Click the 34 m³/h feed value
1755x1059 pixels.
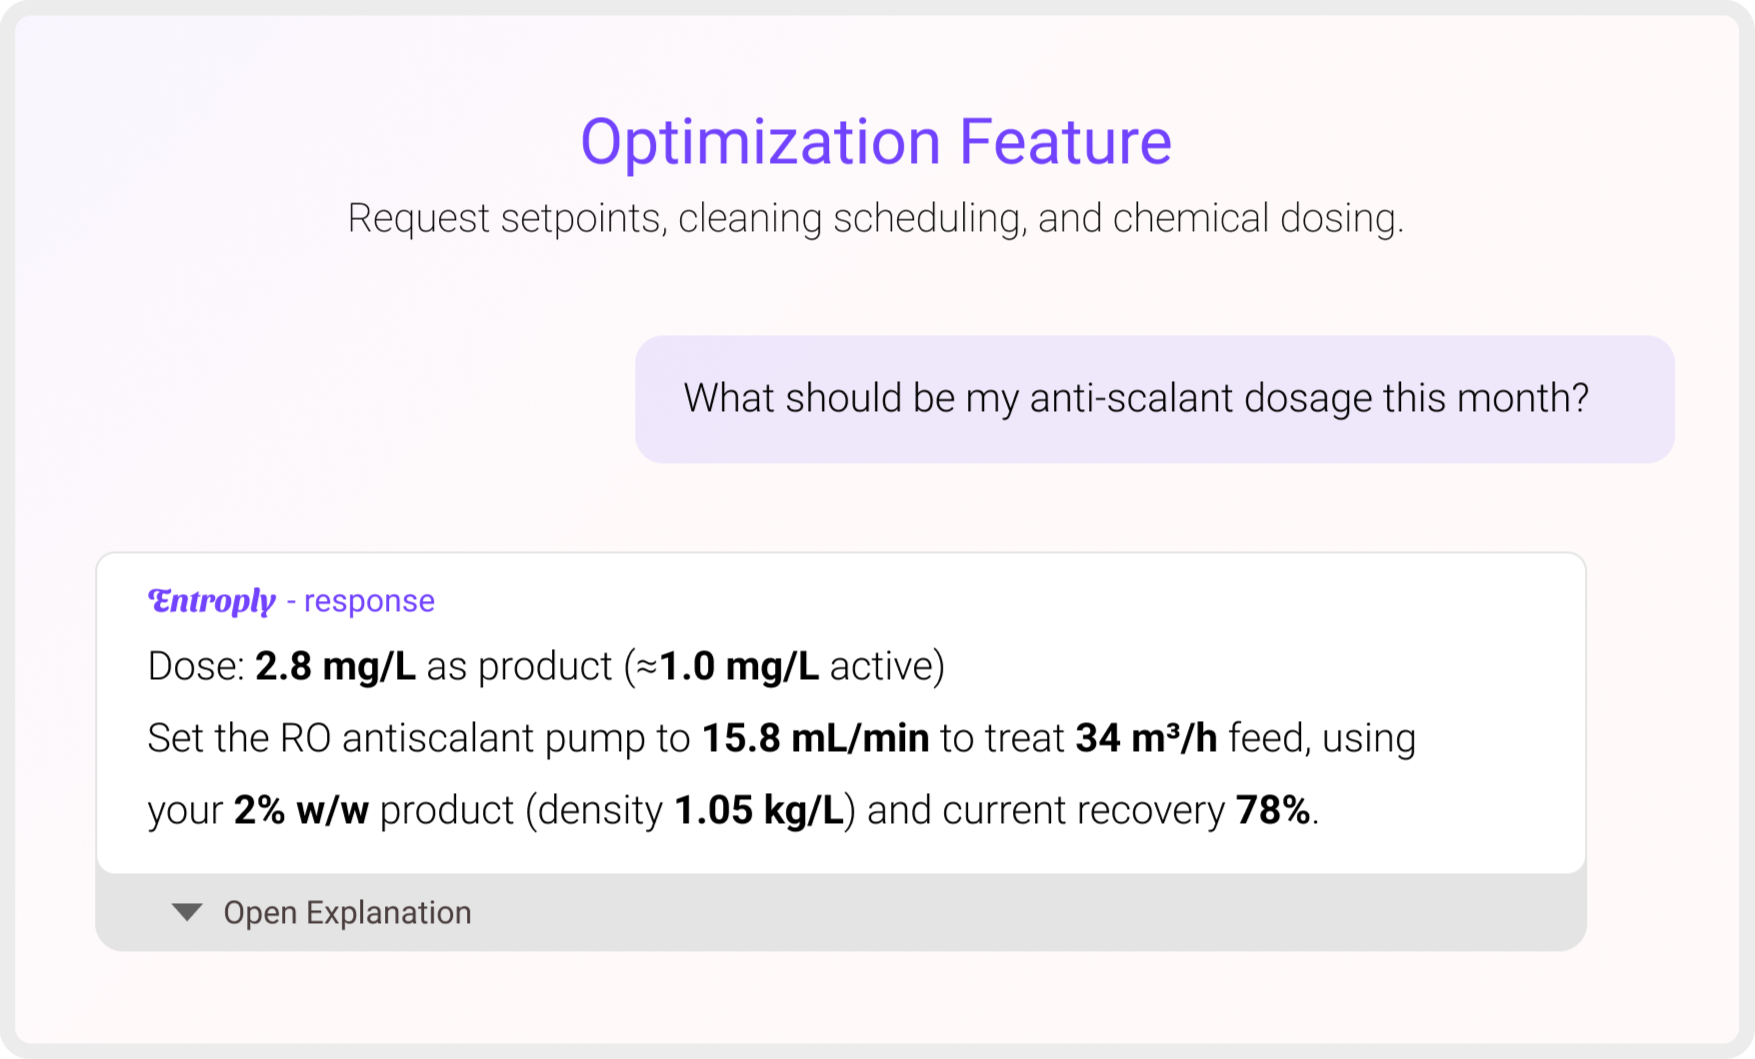click(1146, 738)
